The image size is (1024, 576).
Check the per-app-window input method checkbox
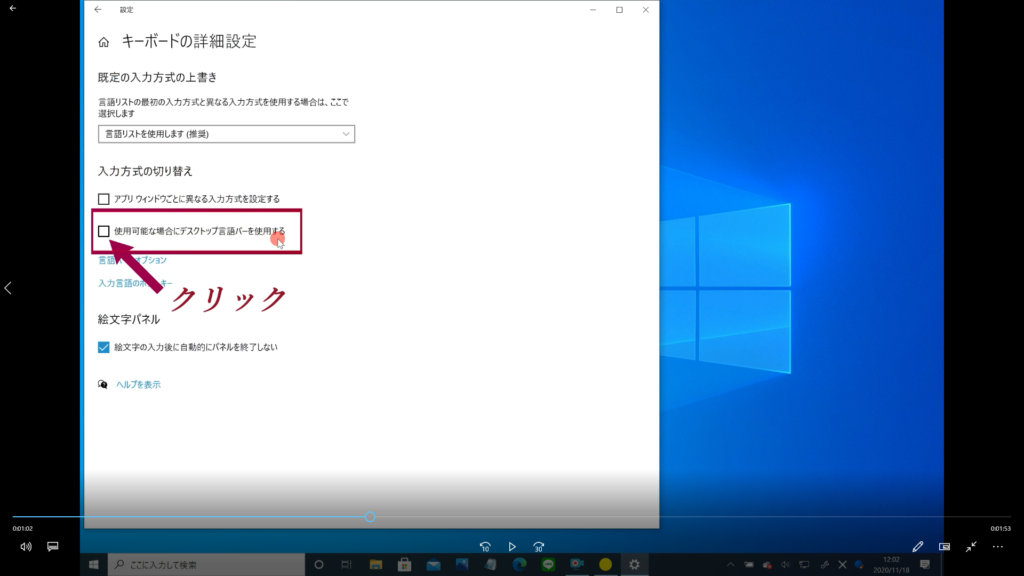[x=104, y=199]
